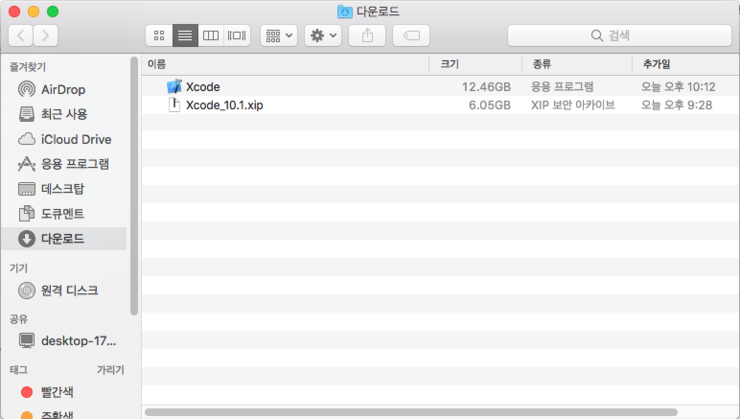
Task: Open 응용 프로그램 folder in sidebar
Action: [x=74, y=164]
